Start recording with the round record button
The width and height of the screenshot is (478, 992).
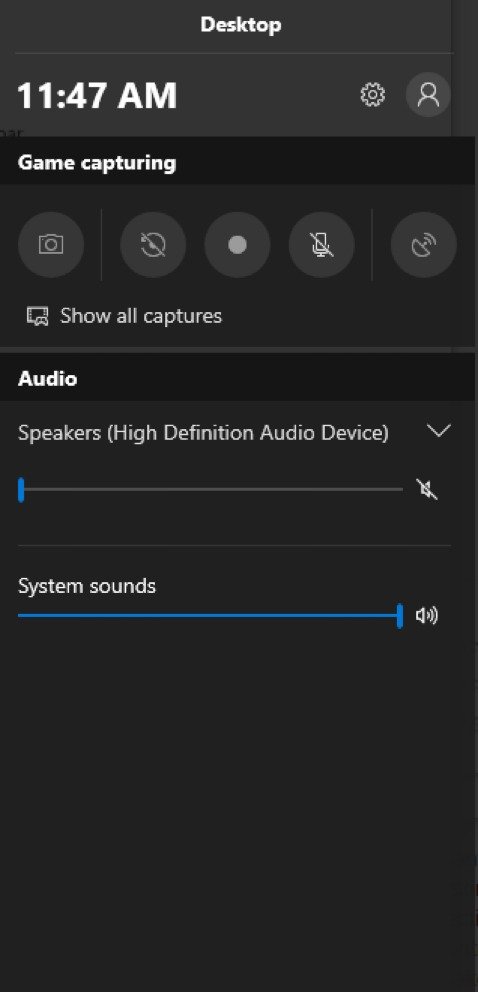237,245
